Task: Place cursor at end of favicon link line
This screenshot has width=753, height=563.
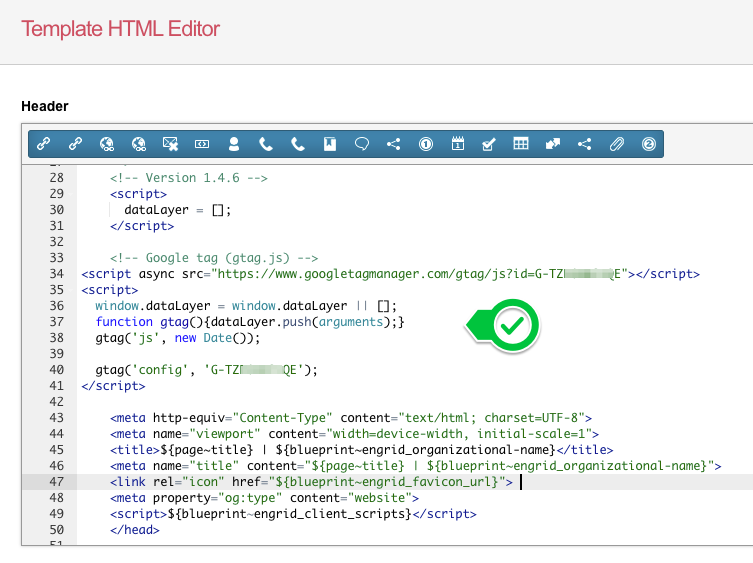Action: coord(520,482)
